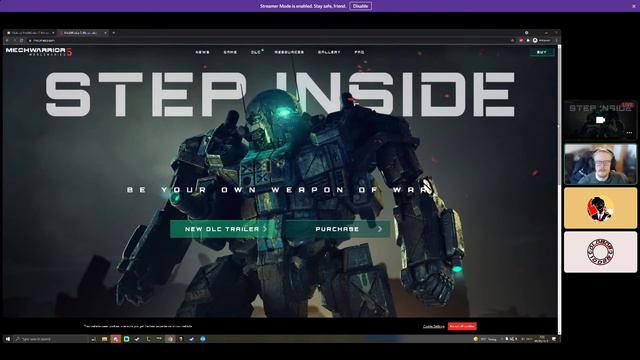The image size is (640, 360).
Task: Open a new browser tab
Action: pos(113,33)
